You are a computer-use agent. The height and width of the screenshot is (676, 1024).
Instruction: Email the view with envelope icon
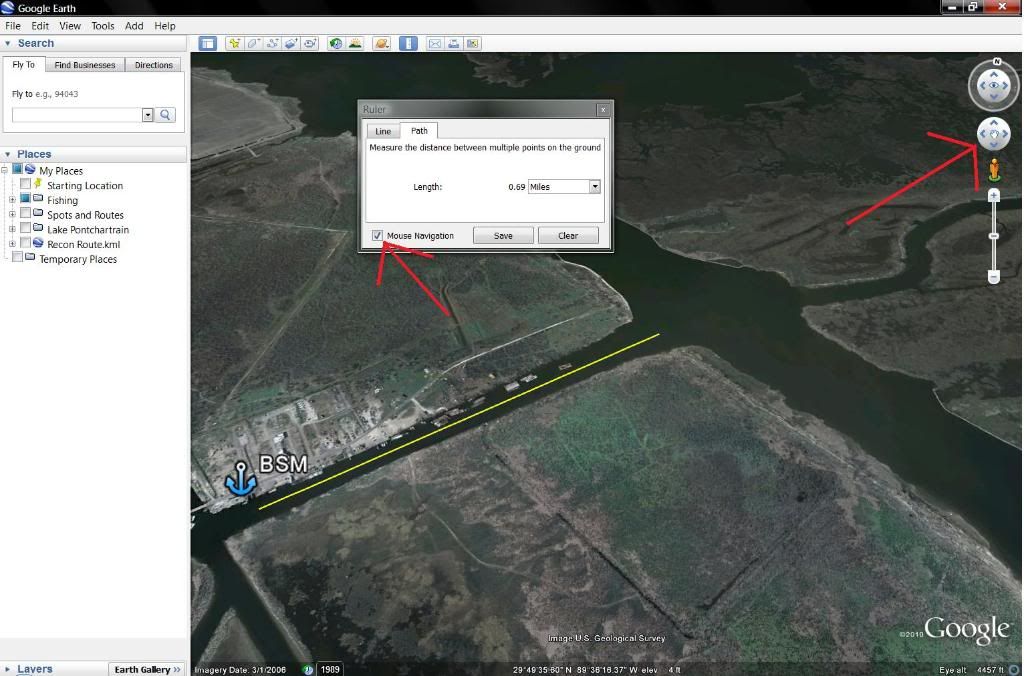[x=434, y=44]
